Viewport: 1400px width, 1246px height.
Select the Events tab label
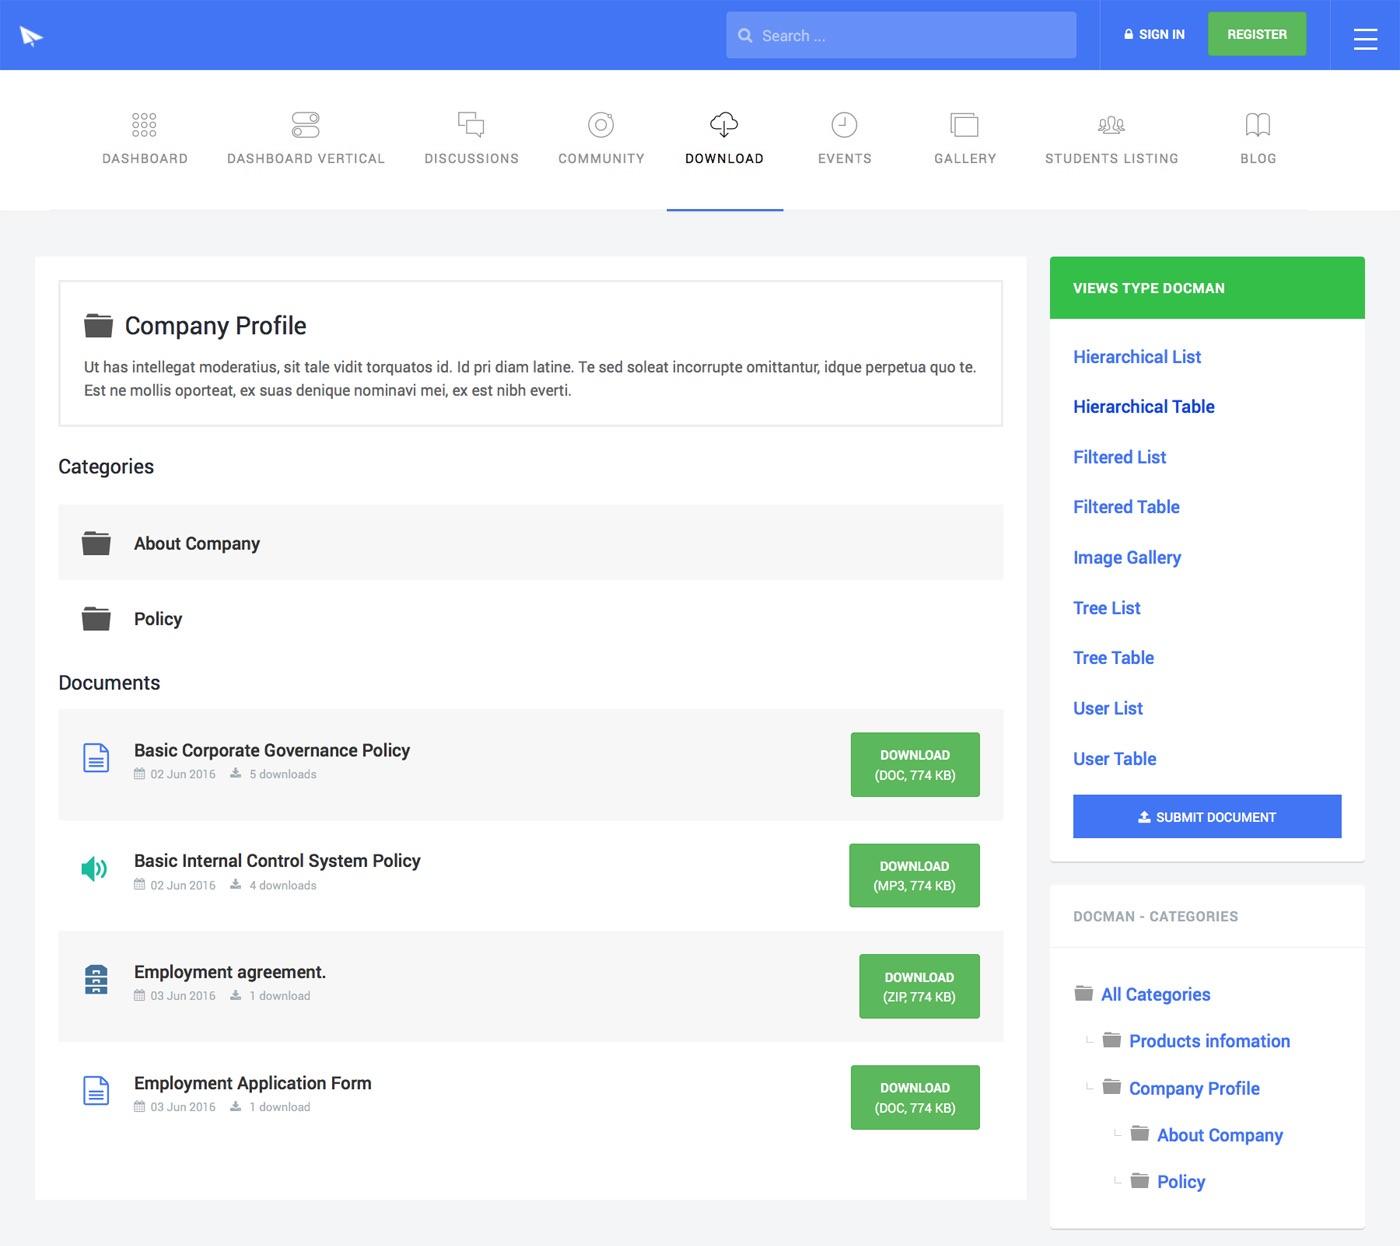point(845,158)
